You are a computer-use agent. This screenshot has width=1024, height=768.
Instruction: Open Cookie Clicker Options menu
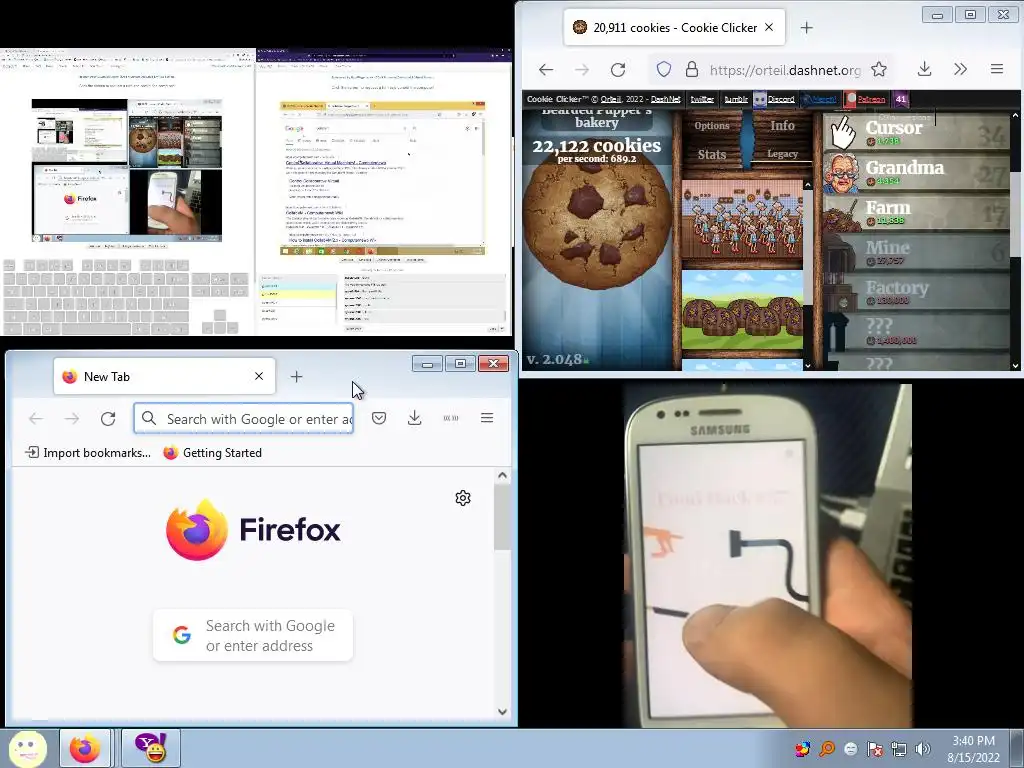pos(712,125)
